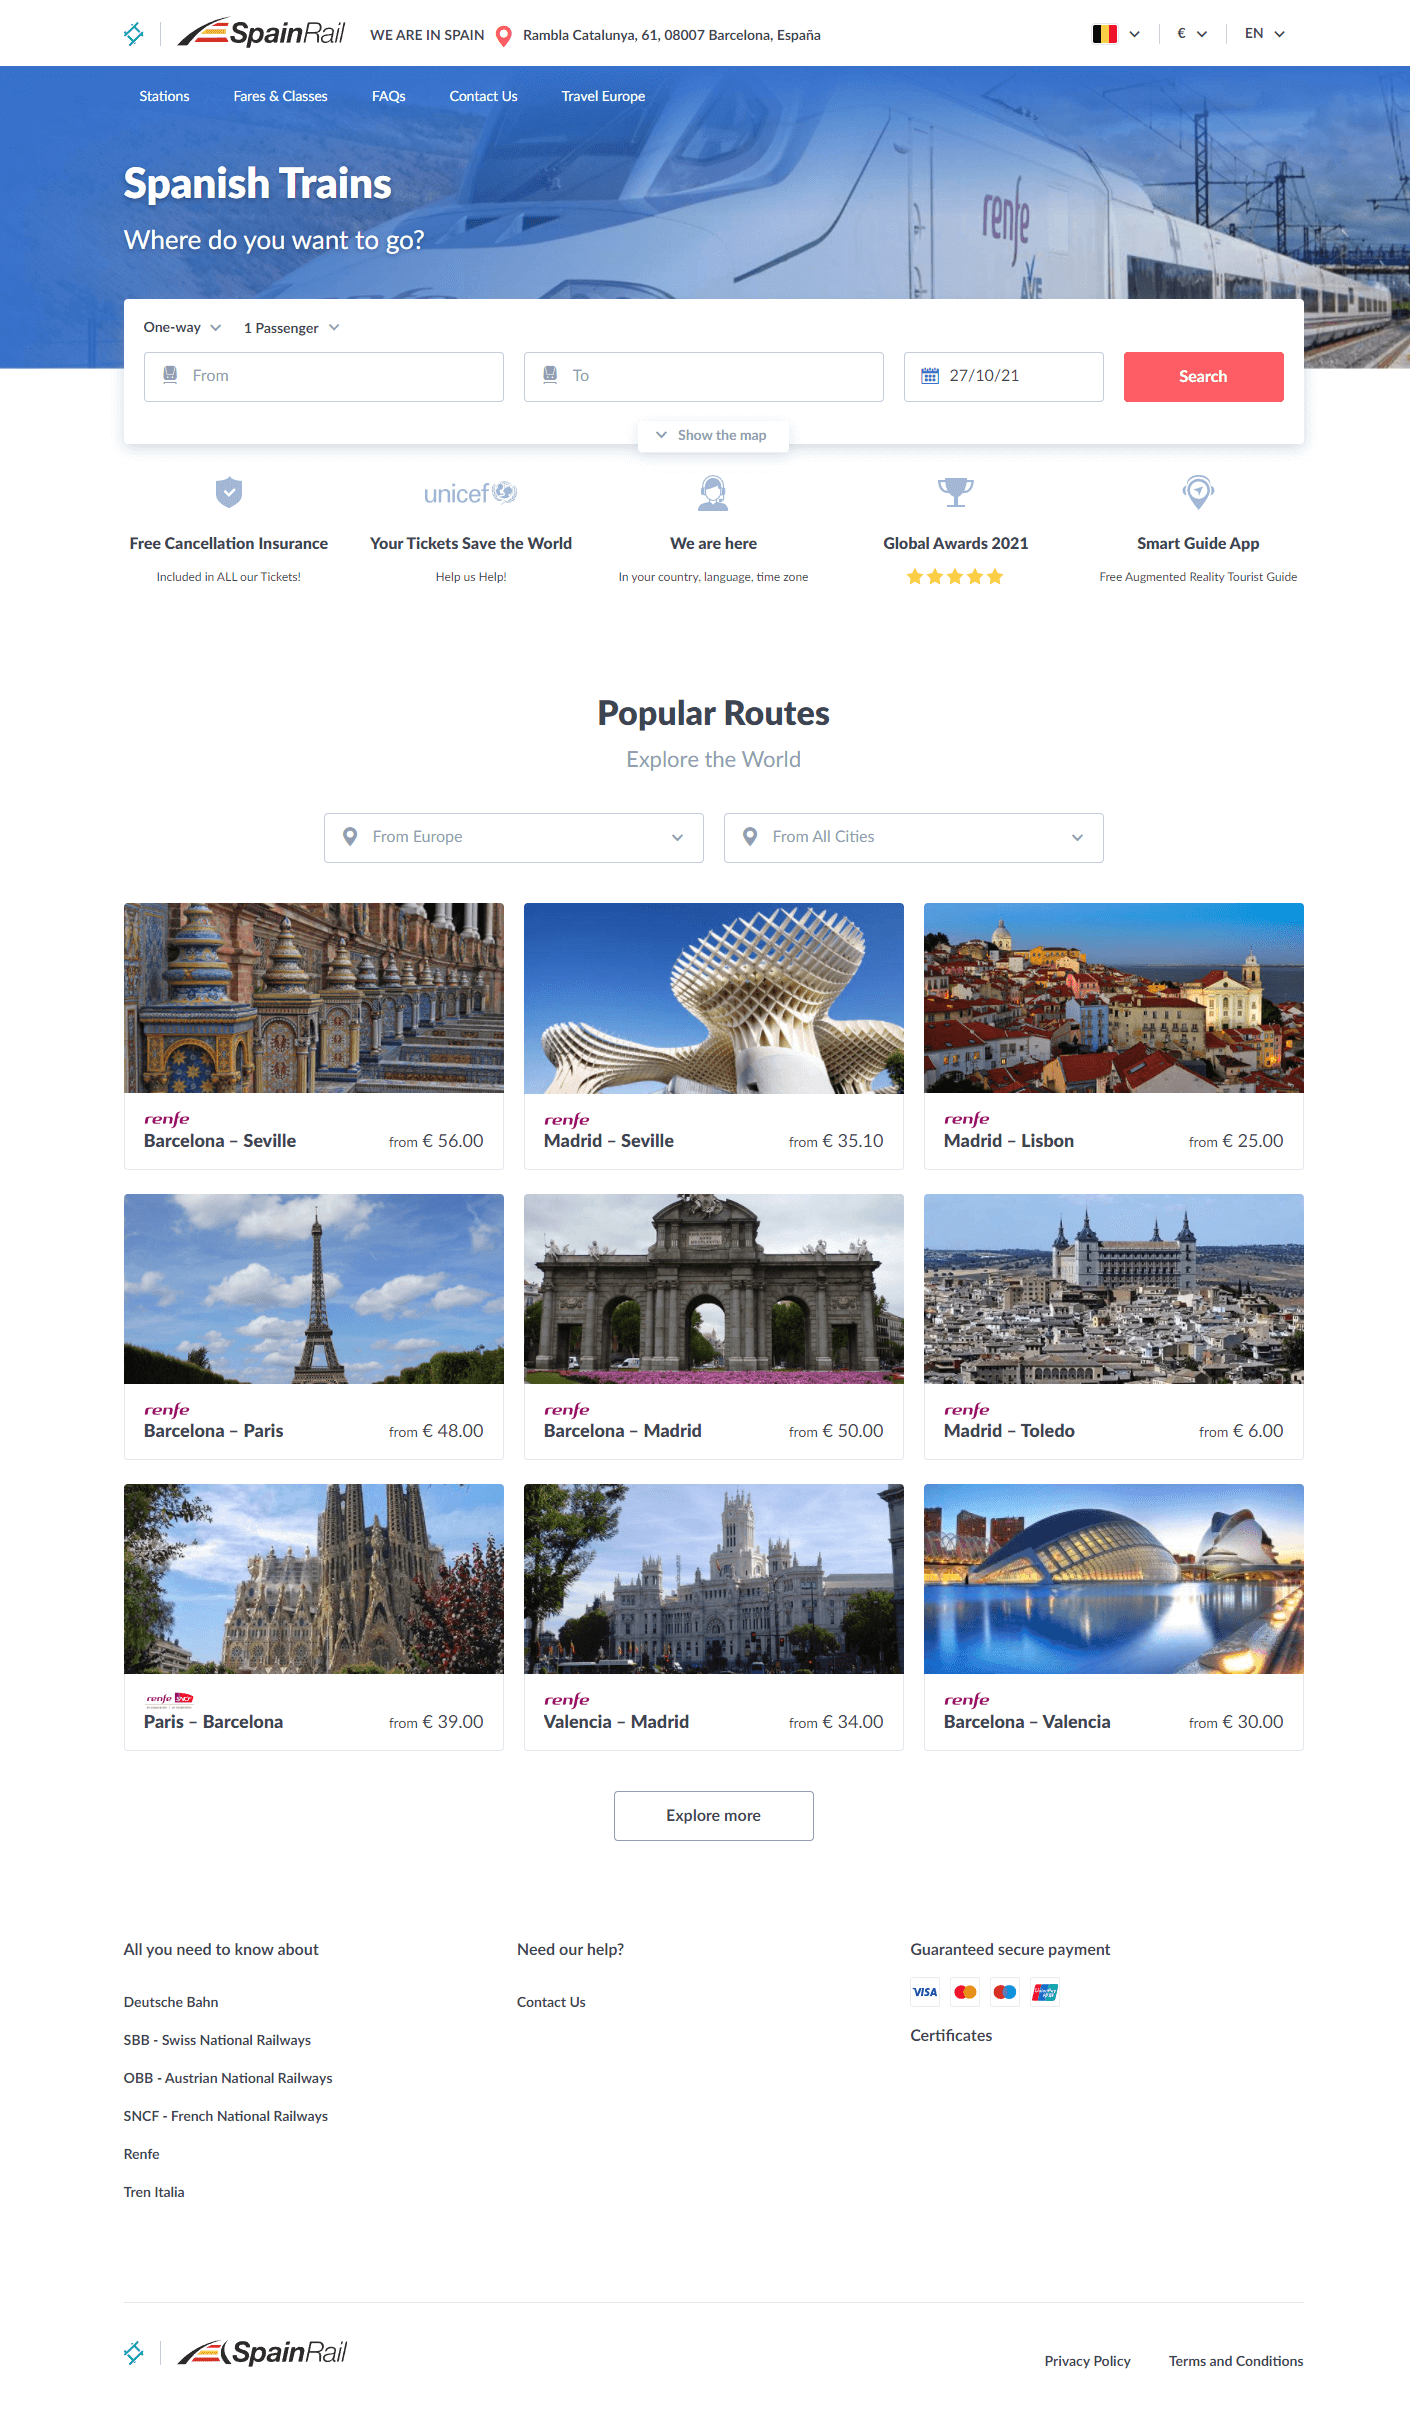This screenshot has width=1410, height=2411.
Task: Click the calendar icon in date field
Action: click(930, 376)
